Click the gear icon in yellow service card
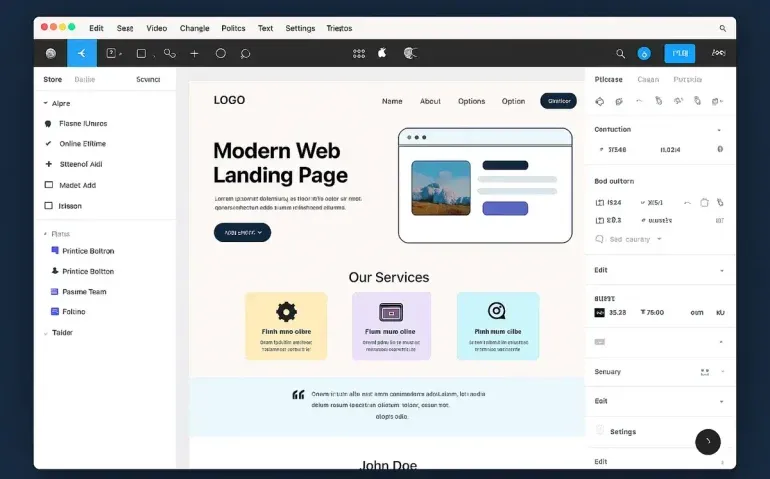 (286, 311)
